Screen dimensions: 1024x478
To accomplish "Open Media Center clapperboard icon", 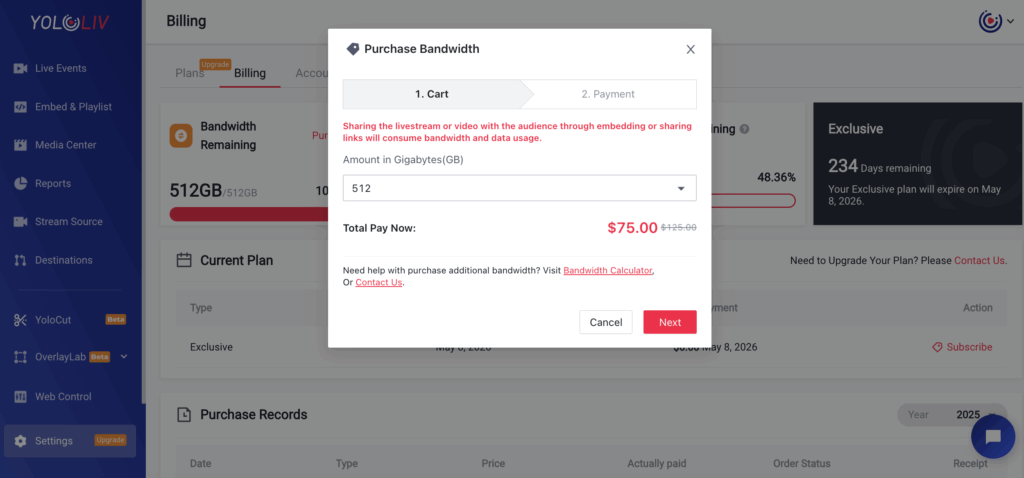I will pyautogui.click(x=20, y=145).
